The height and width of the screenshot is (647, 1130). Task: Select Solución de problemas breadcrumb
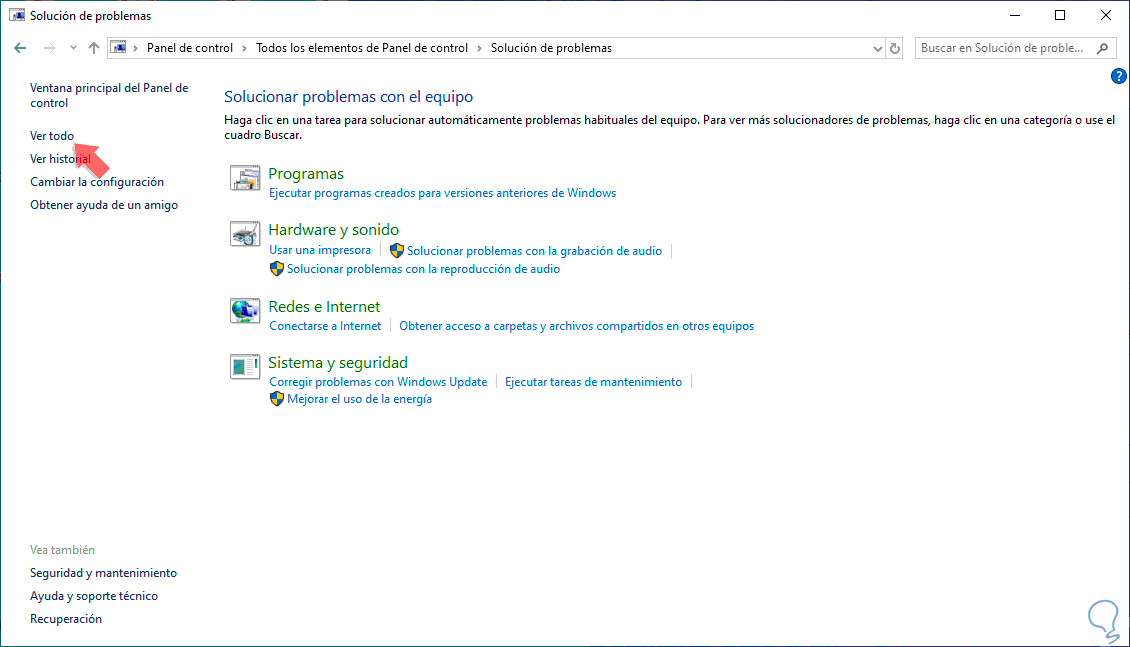click(x=551, y=48)
